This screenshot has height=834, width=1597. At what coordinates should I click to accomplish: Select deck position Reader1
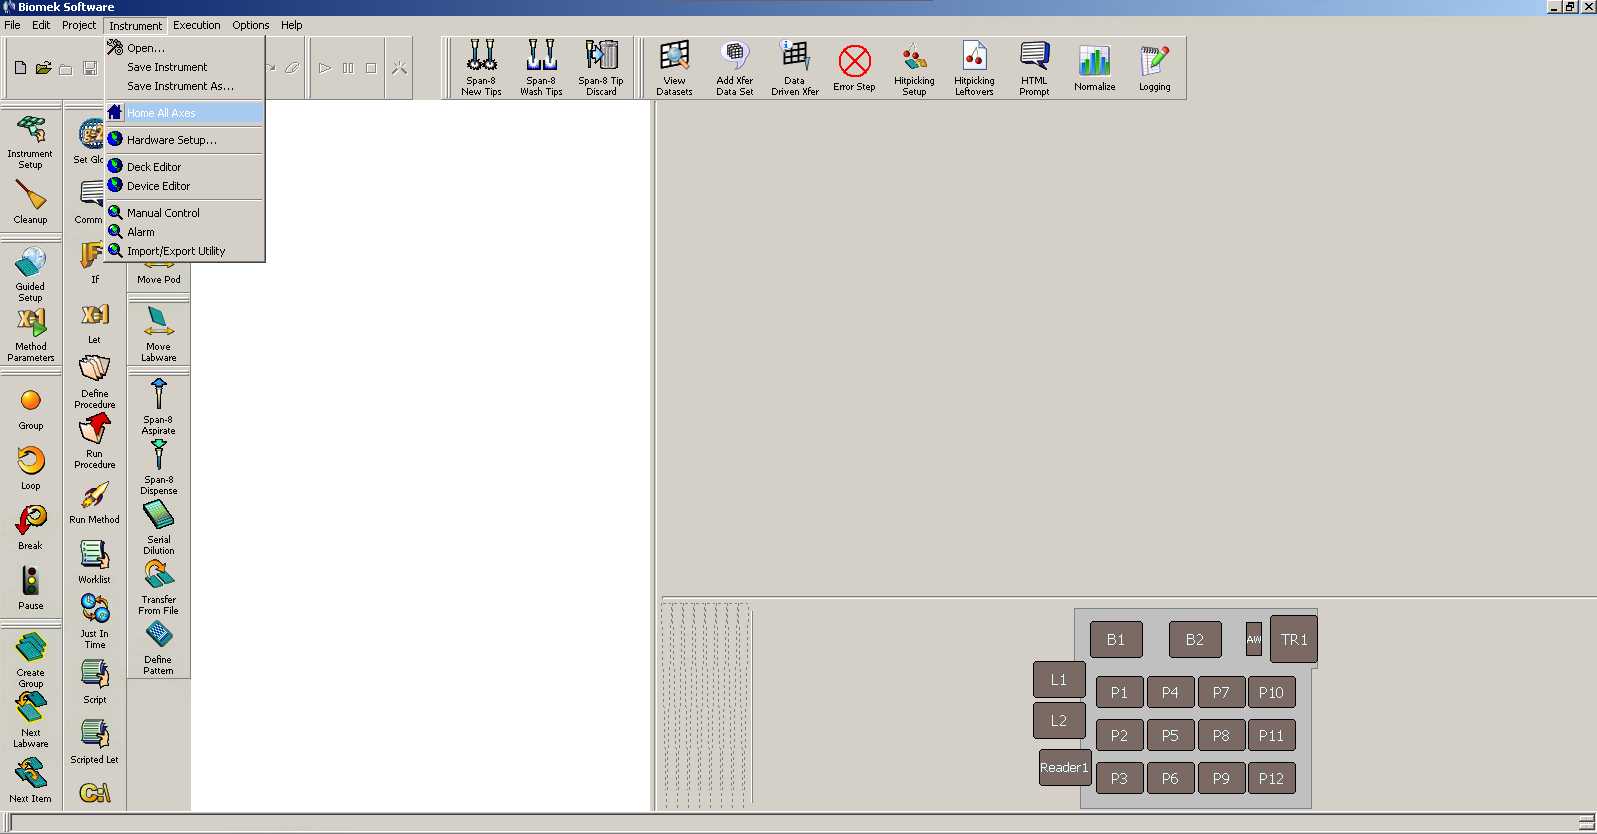click(1064, 768)
